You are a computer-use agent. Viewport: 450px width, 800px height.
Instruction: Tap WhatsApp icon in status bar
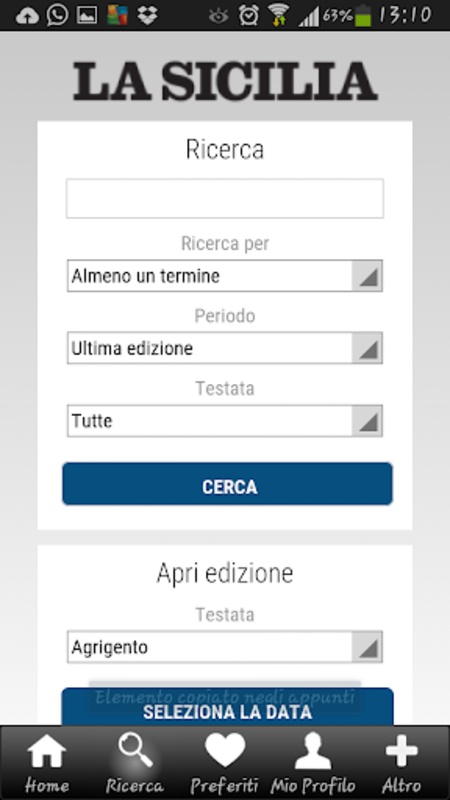point(57,15)
